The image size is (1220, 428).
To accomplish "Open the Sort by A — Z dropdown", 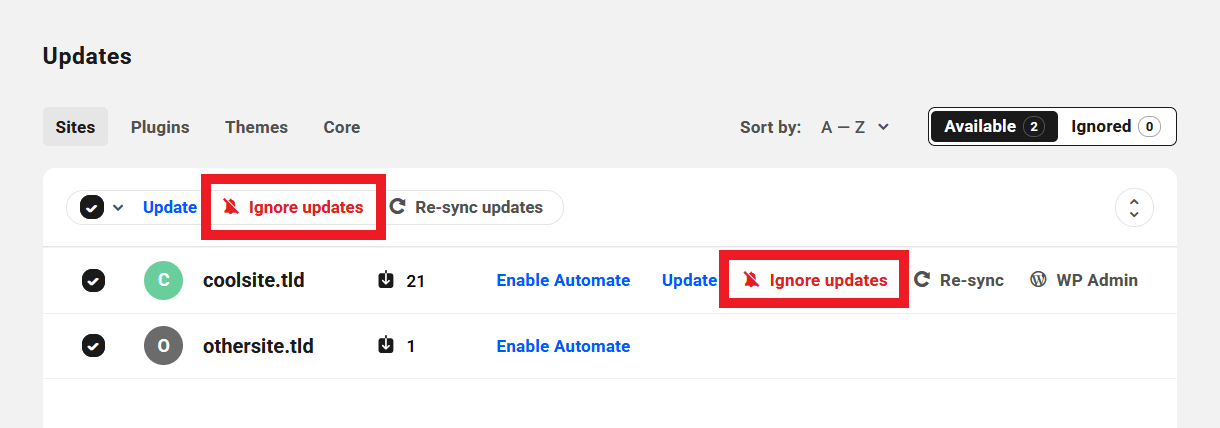I will (x=855, y=127).
